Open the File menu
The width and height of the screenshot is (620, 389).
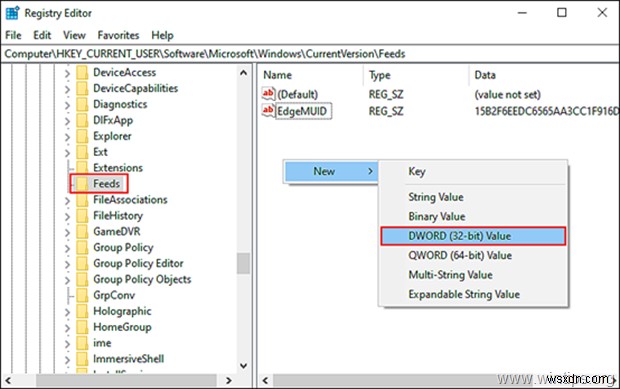pos(13,35)
